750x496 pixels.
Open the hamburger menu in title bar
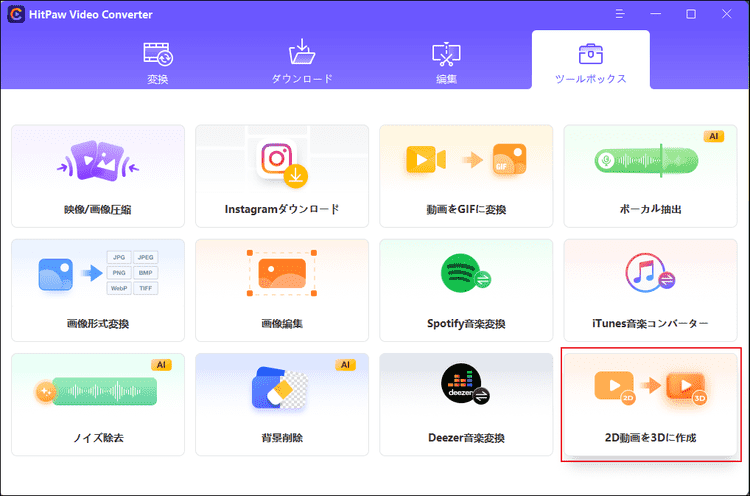click(620, 14)
